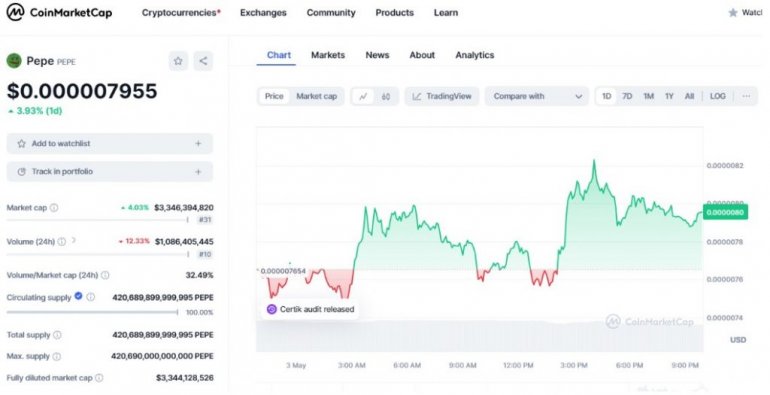Screen dimensions: 770x395
Task: Expand the Volume (24h) chevron
Action: coord(74,241)
